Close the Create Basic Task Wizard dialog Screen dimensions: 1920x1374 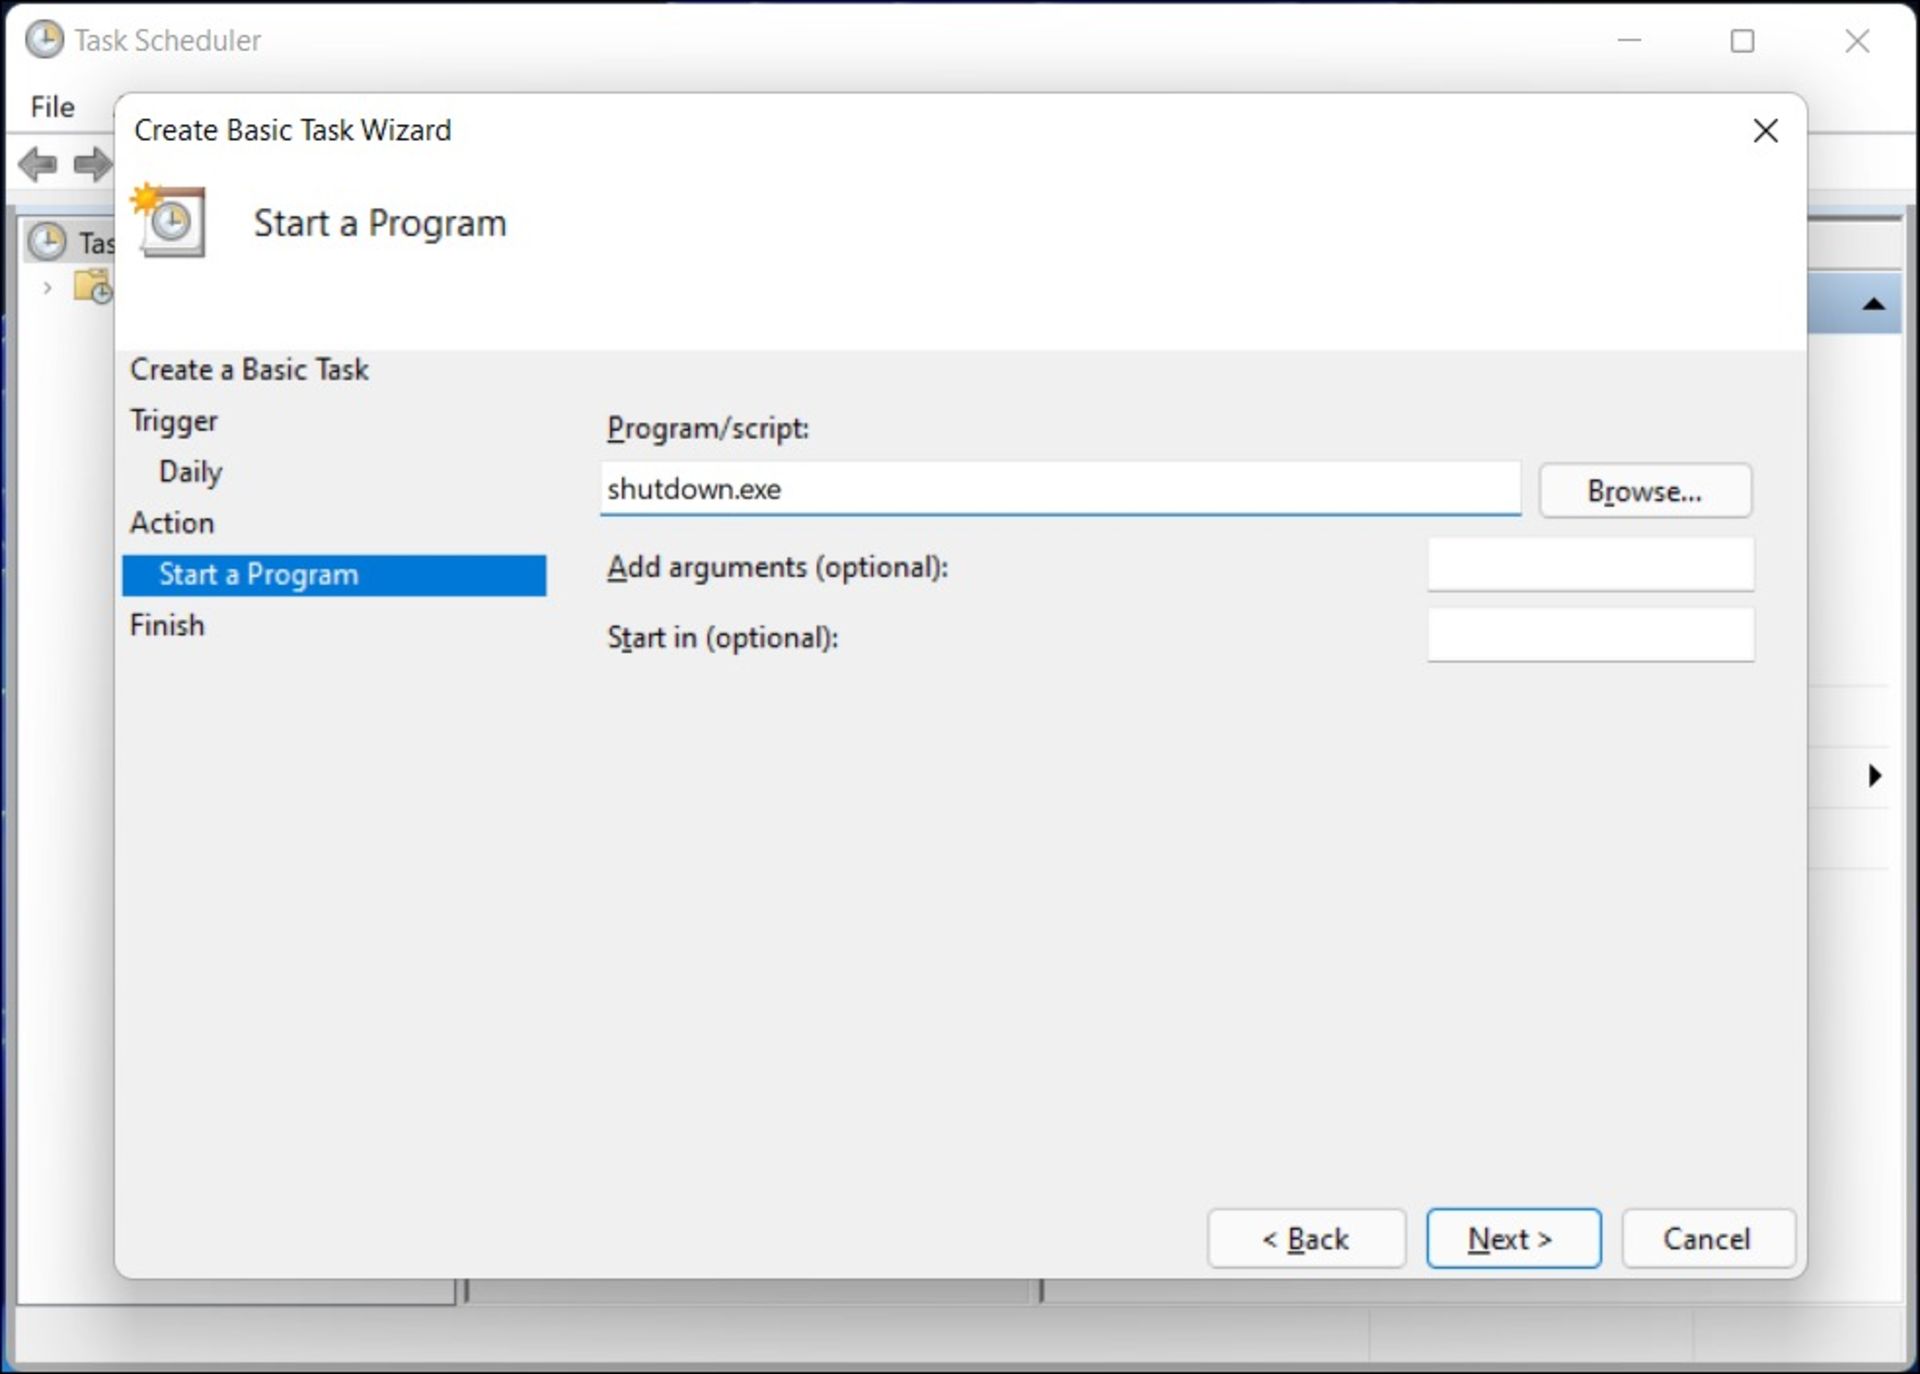pyautogui.click(x=1765, y=131)
